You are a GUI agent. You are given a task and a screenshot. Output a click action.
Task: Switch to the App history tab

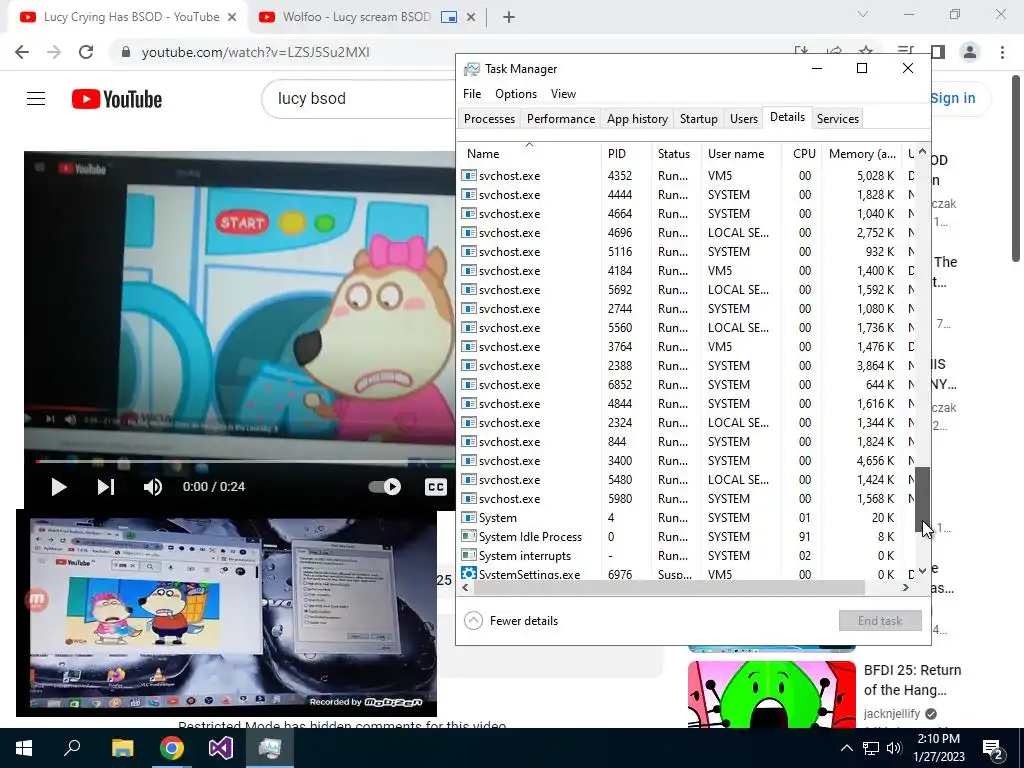(x=637, y=119)
